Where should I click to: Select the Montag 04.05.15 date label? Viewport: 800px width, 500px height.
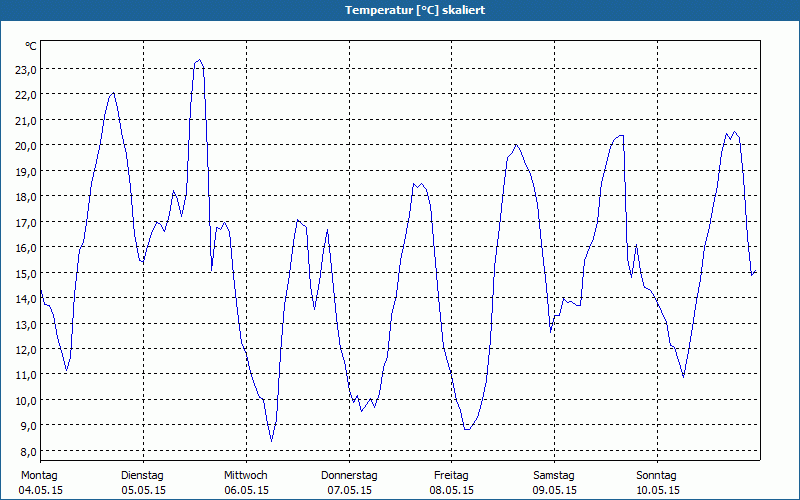coord(40,483)
